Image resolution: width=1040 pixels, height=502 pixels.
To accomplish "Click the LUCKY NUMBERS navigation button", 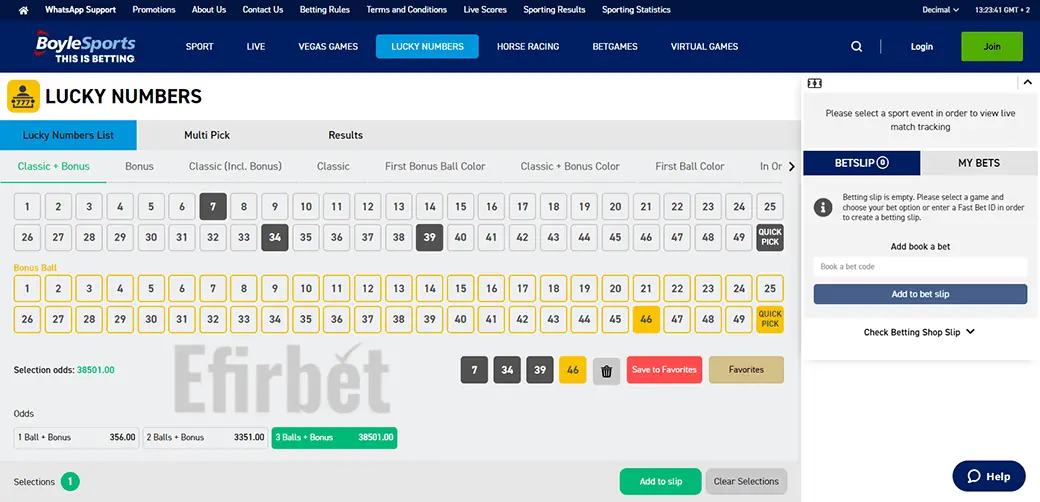I will [427, 46].
